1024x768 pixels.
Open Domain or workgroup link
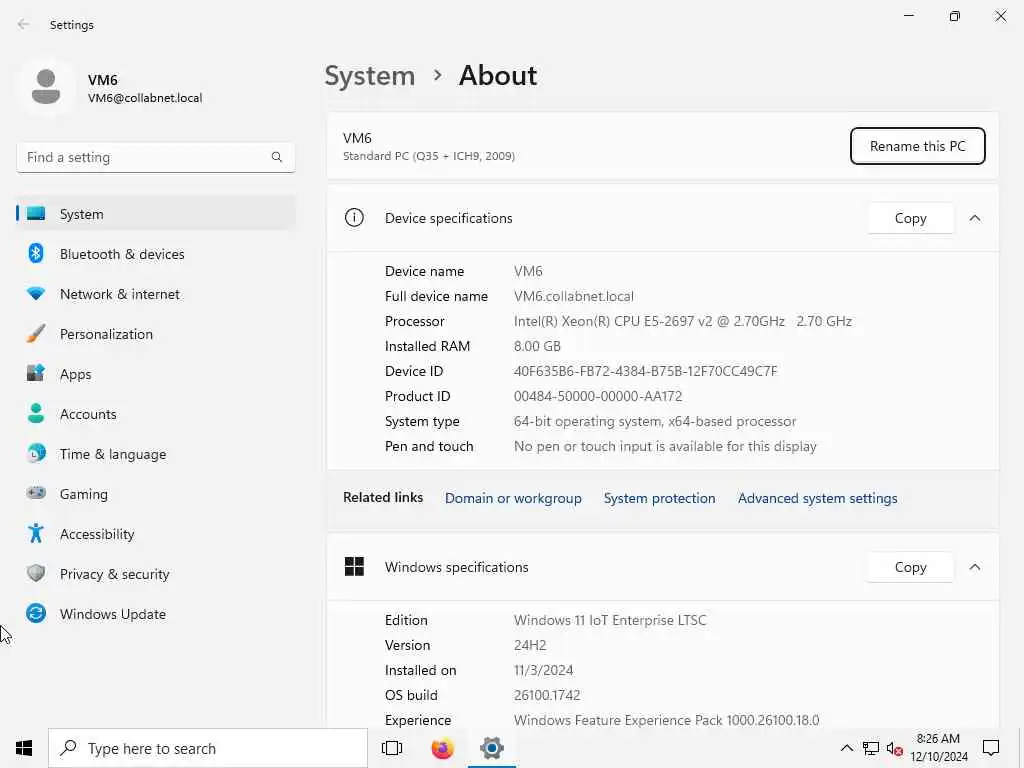tap(513, 498)
